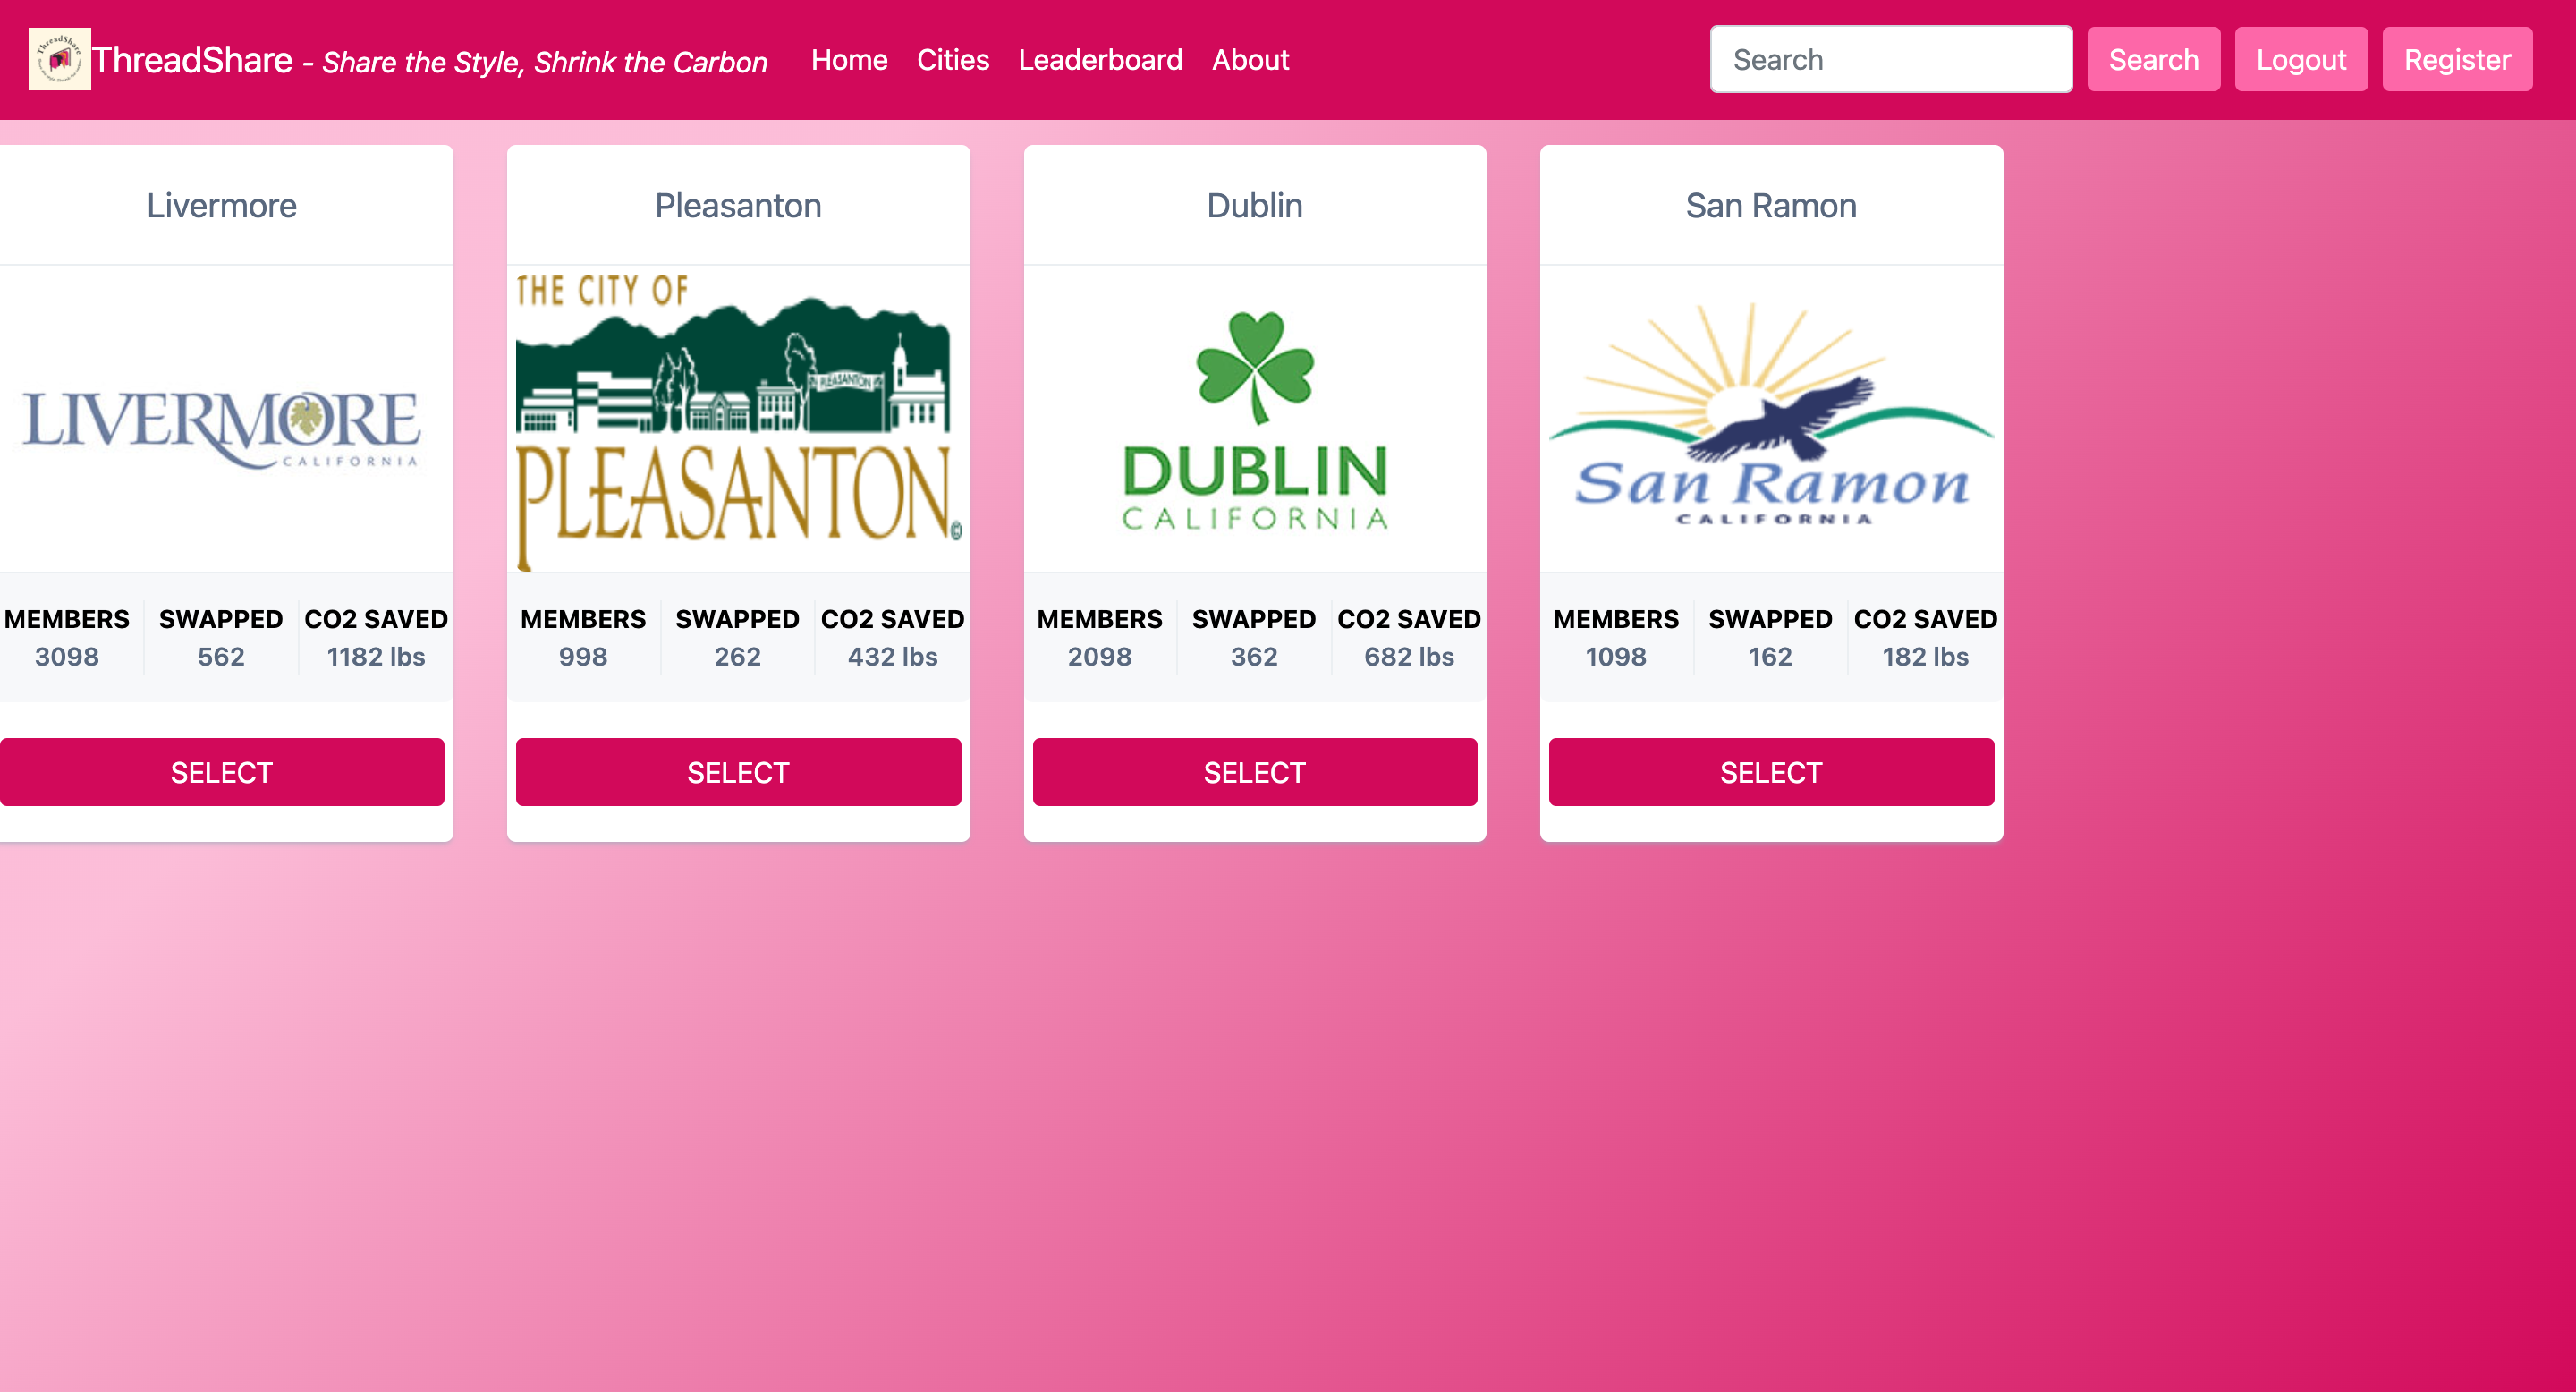Click the Register button
The height and width of the screenshot is (1392, 2576).
coord(2456,60)
